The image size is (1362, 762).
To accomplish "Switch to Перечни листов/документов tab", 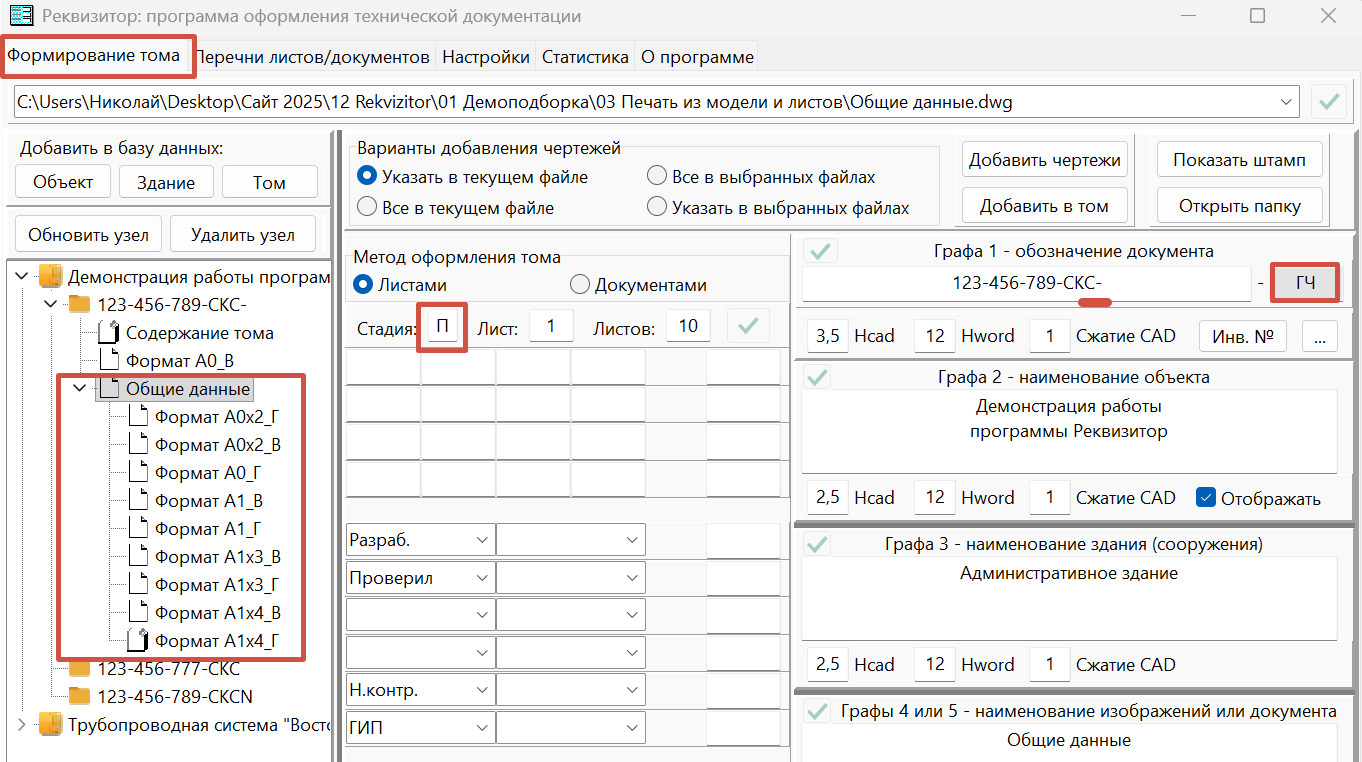I will tap(315, 57).
